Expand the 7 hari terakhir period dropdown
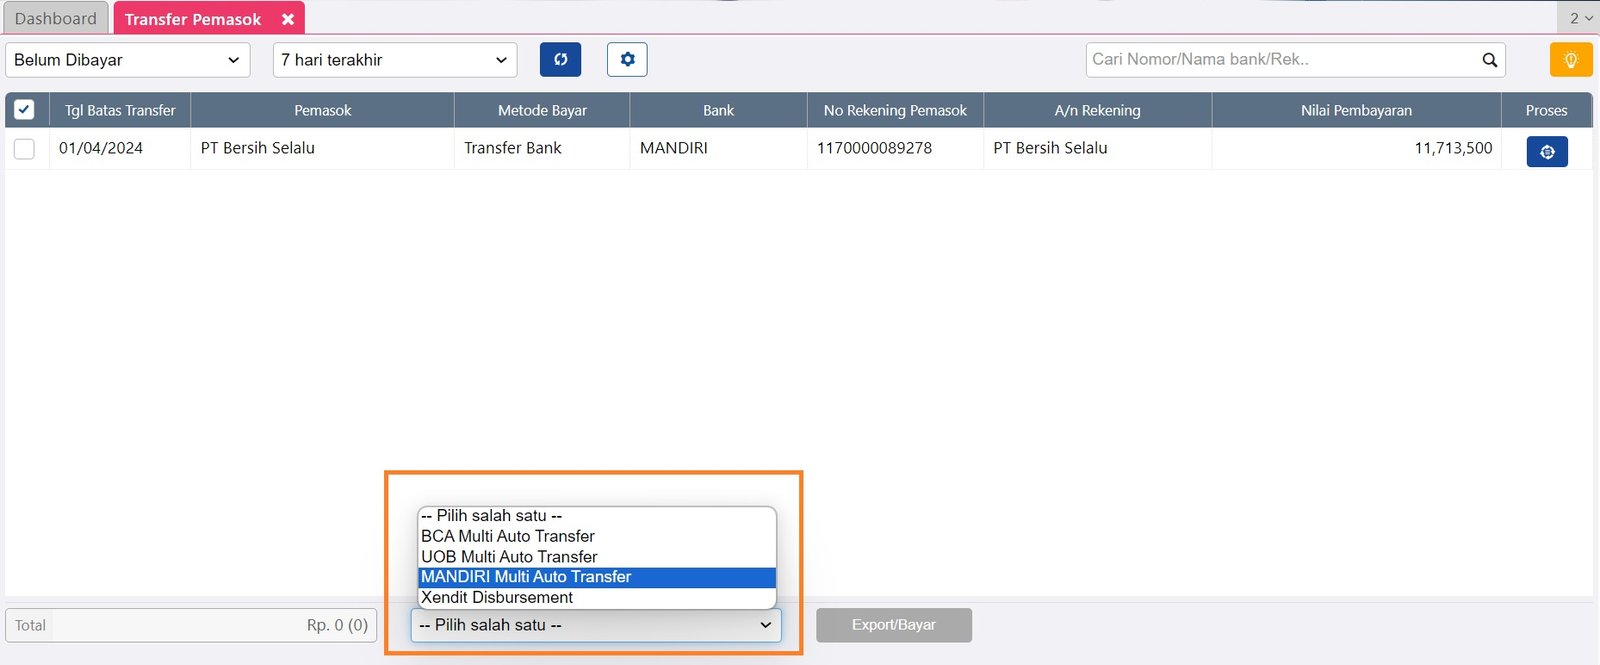Screen dimensions: 1600x665 coord(395,60)
